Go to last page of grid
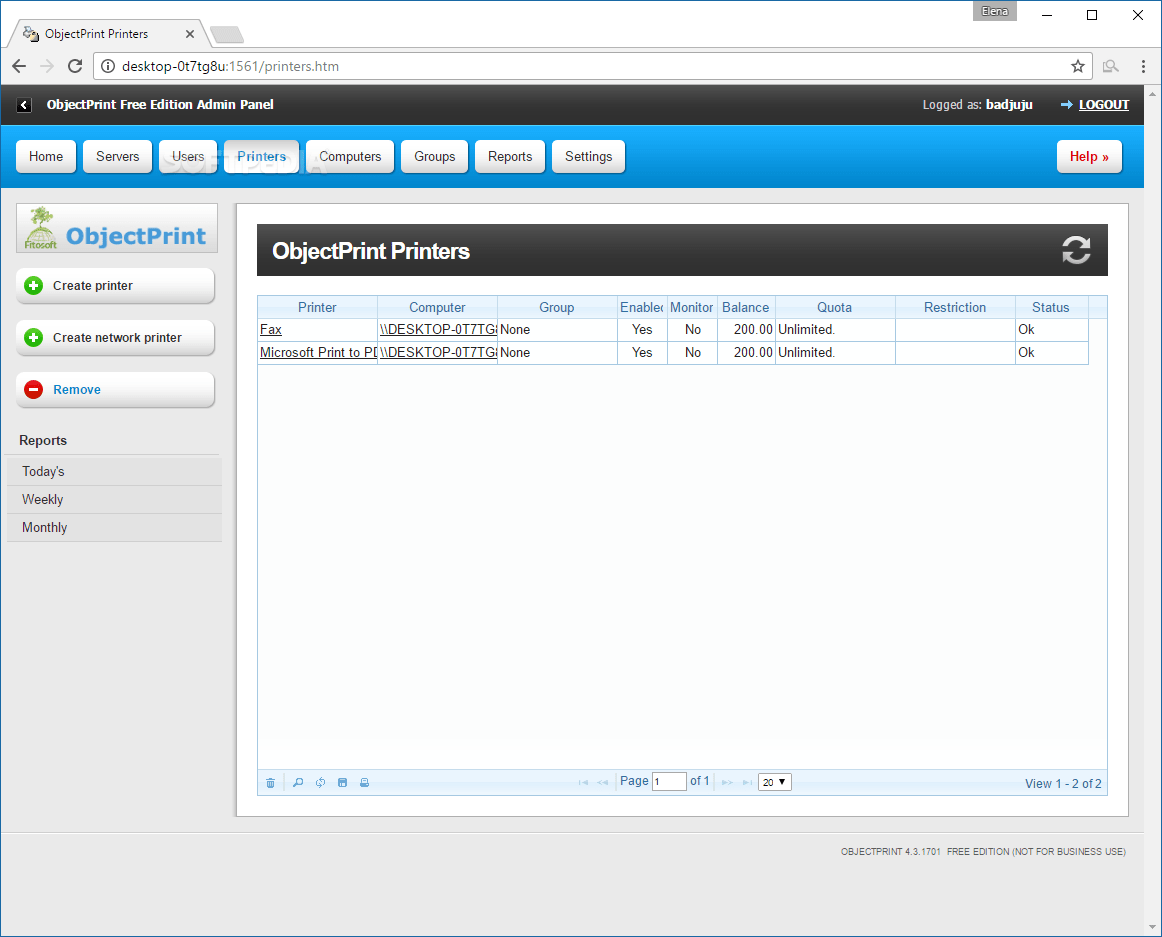1162x937 pixels. click(747, 782)
